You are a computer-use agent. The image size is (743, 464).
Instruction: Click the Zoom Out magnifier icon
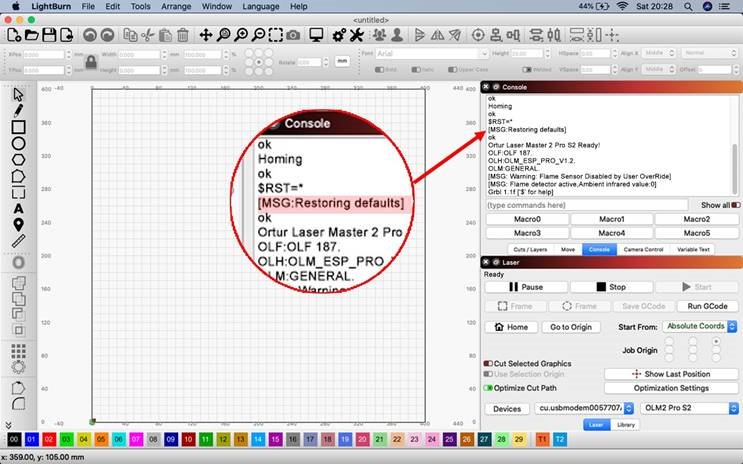pyautogui.click(x=259, y=35)
